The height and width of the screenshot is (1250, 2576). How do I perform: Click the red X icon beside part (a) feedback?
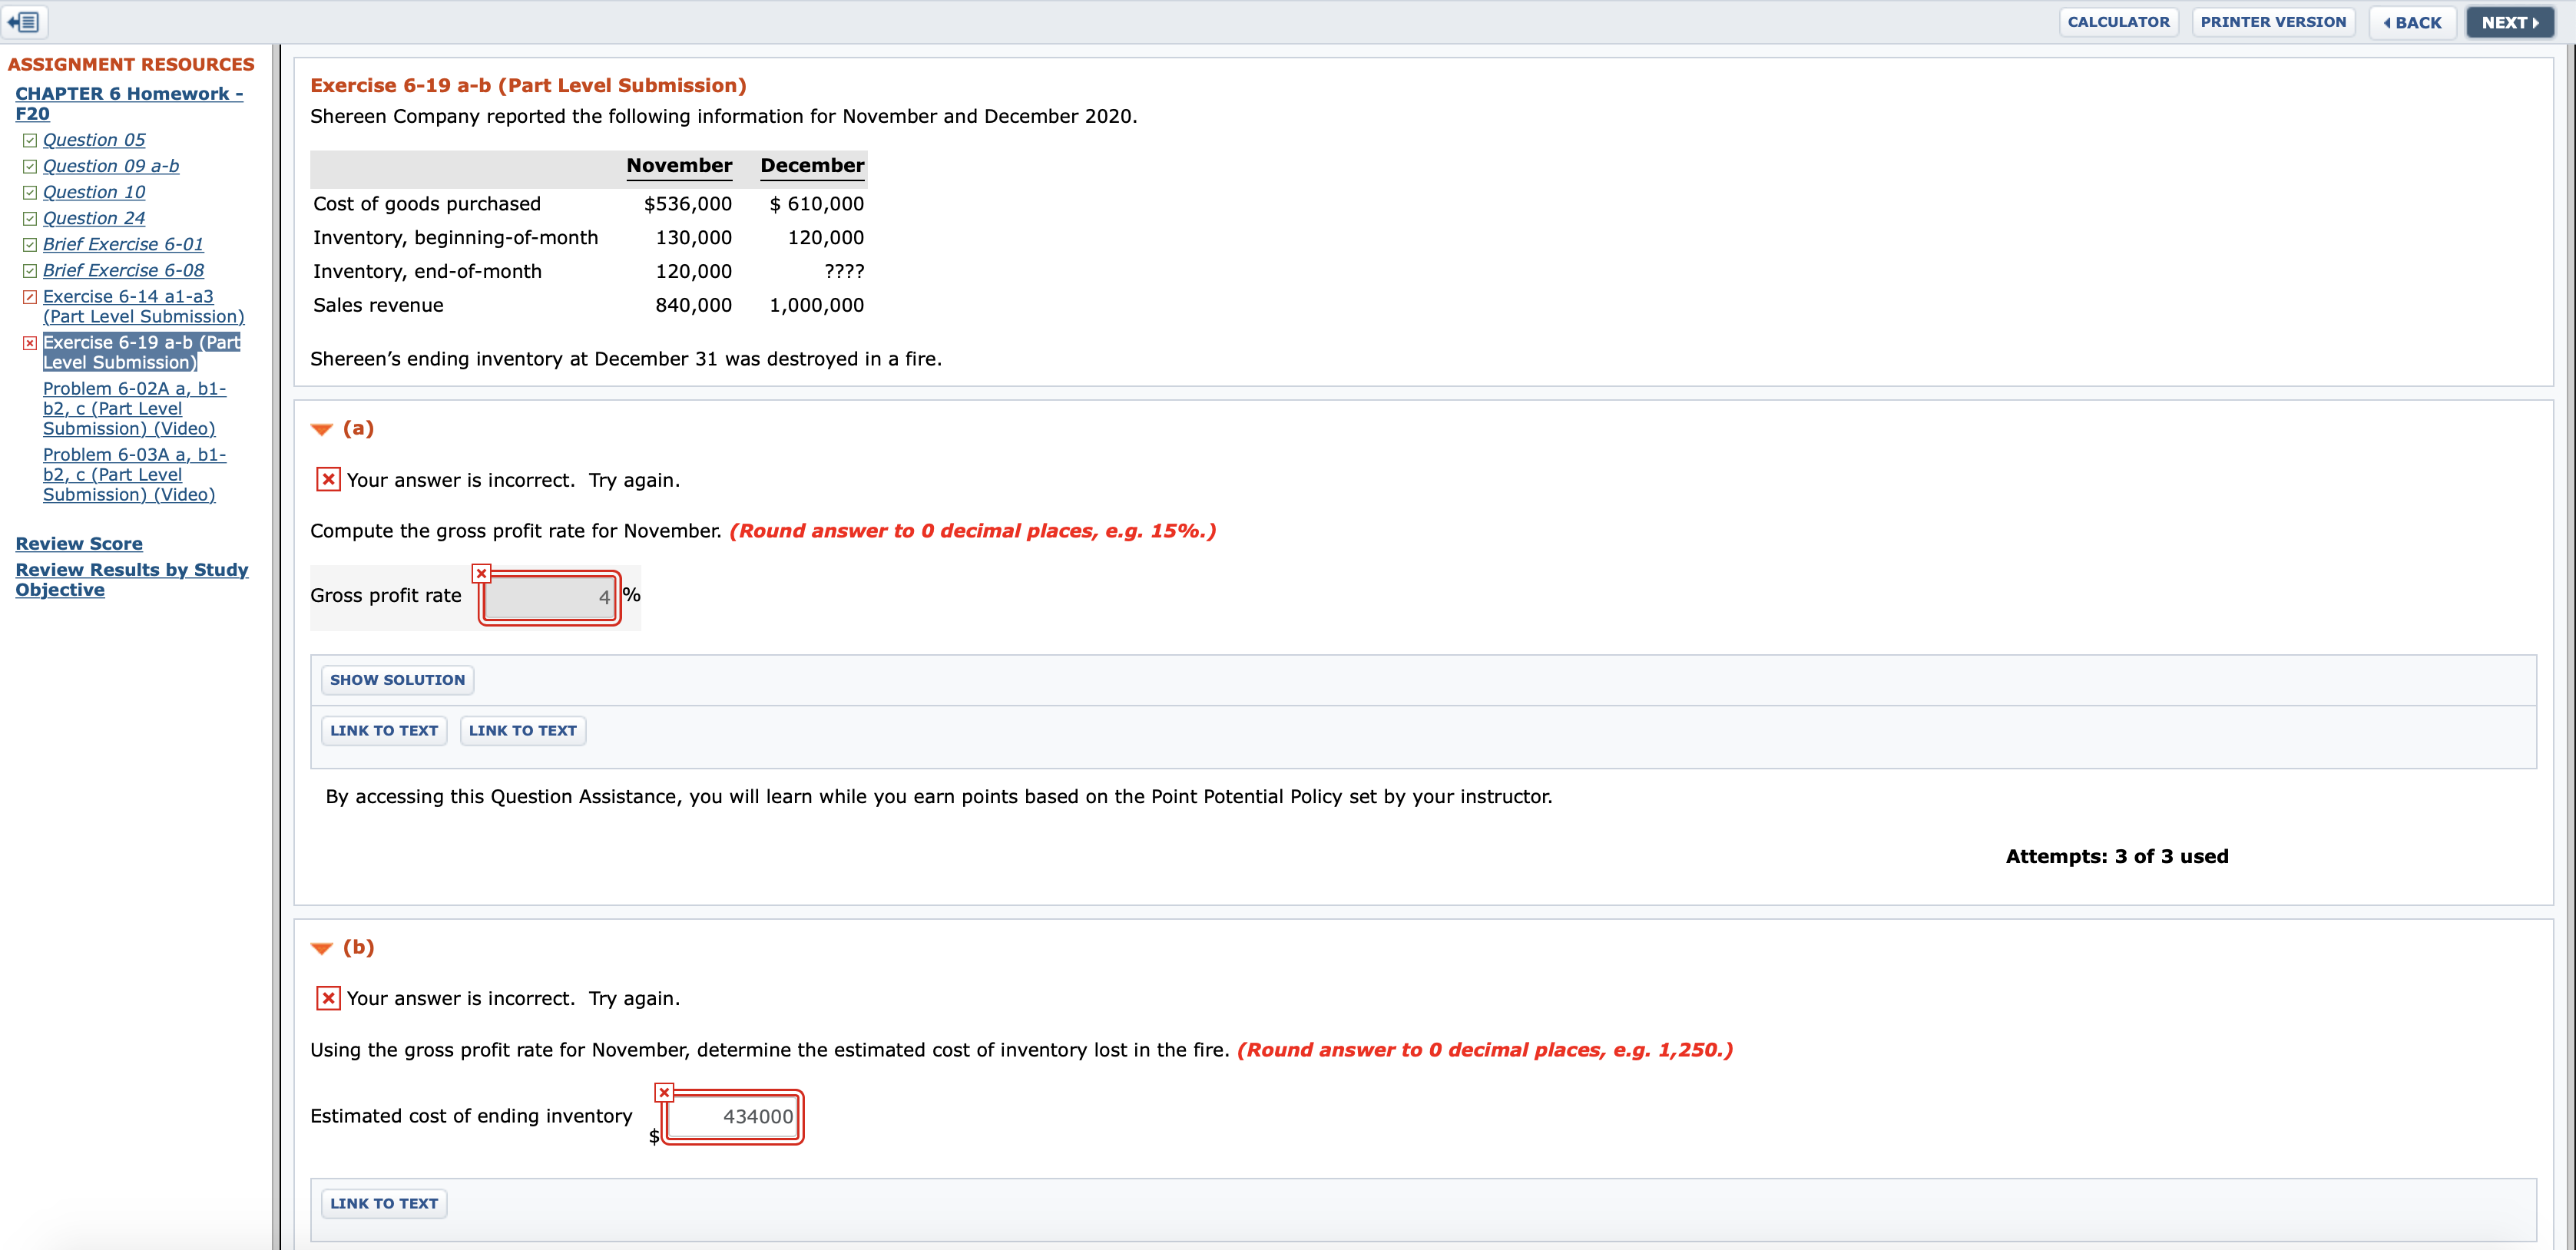tap(327, 480)
